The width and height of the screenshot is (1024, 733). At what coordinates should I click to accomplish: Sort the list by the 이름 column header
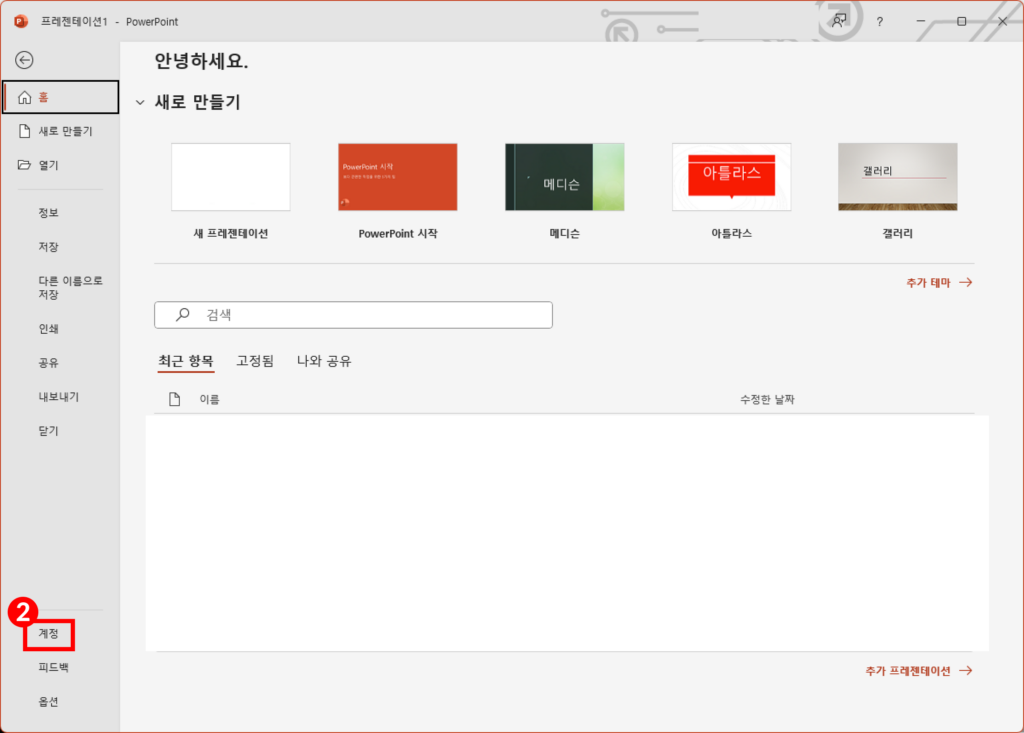click(210, 399)
